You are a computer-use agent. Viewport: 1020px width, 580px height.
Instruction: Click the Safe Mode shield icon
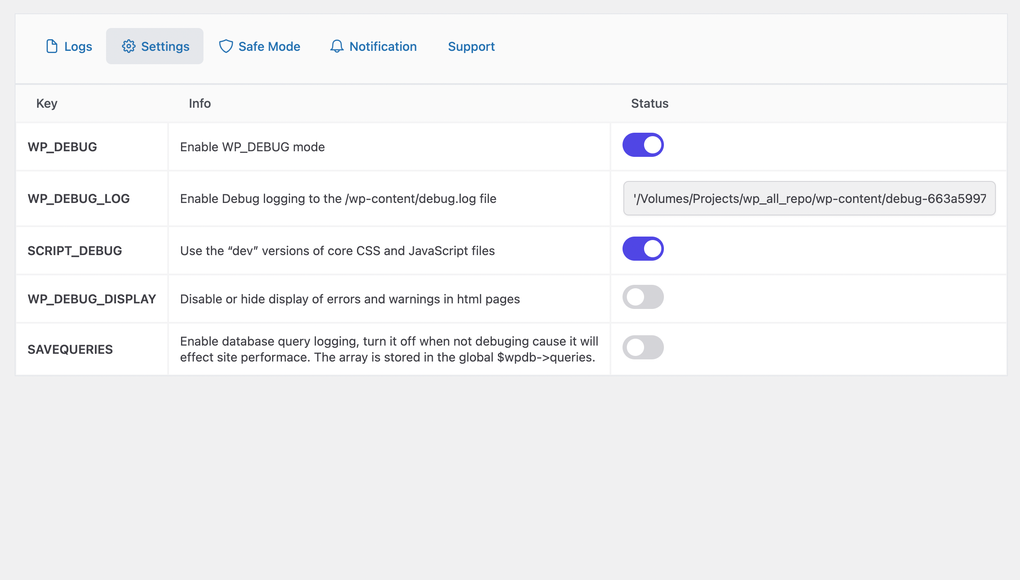click(225, 46)
